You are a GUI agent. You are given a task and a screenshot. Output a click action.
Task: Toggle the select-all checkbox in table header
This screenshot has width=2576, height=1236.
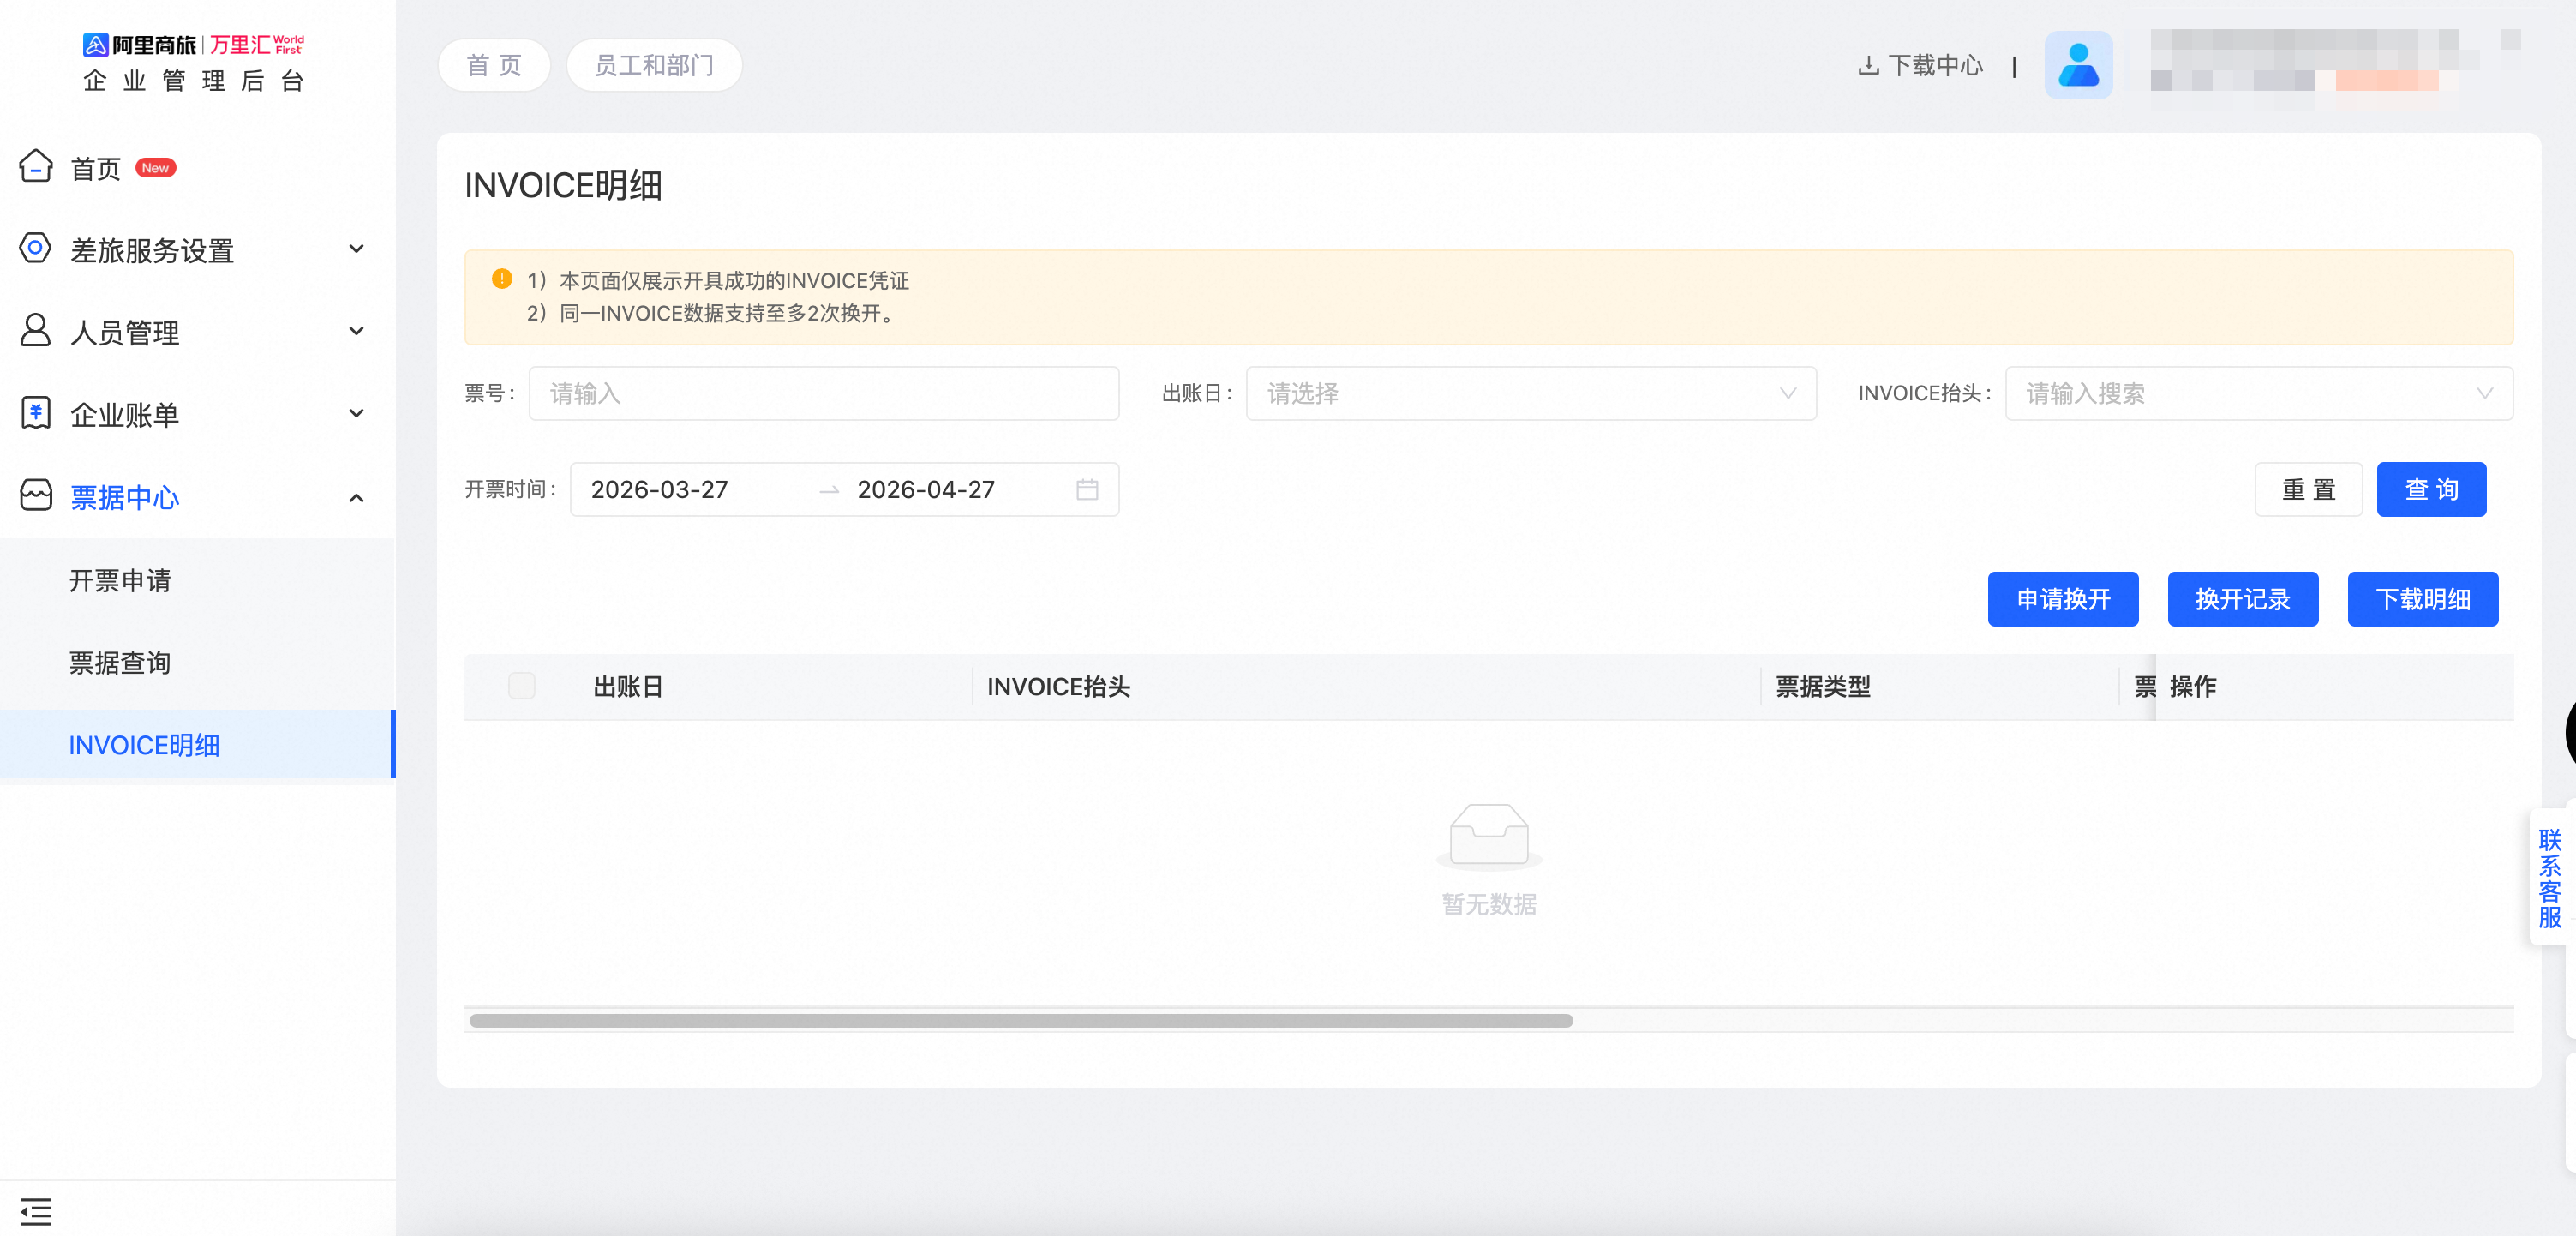(x=521, y=686)
